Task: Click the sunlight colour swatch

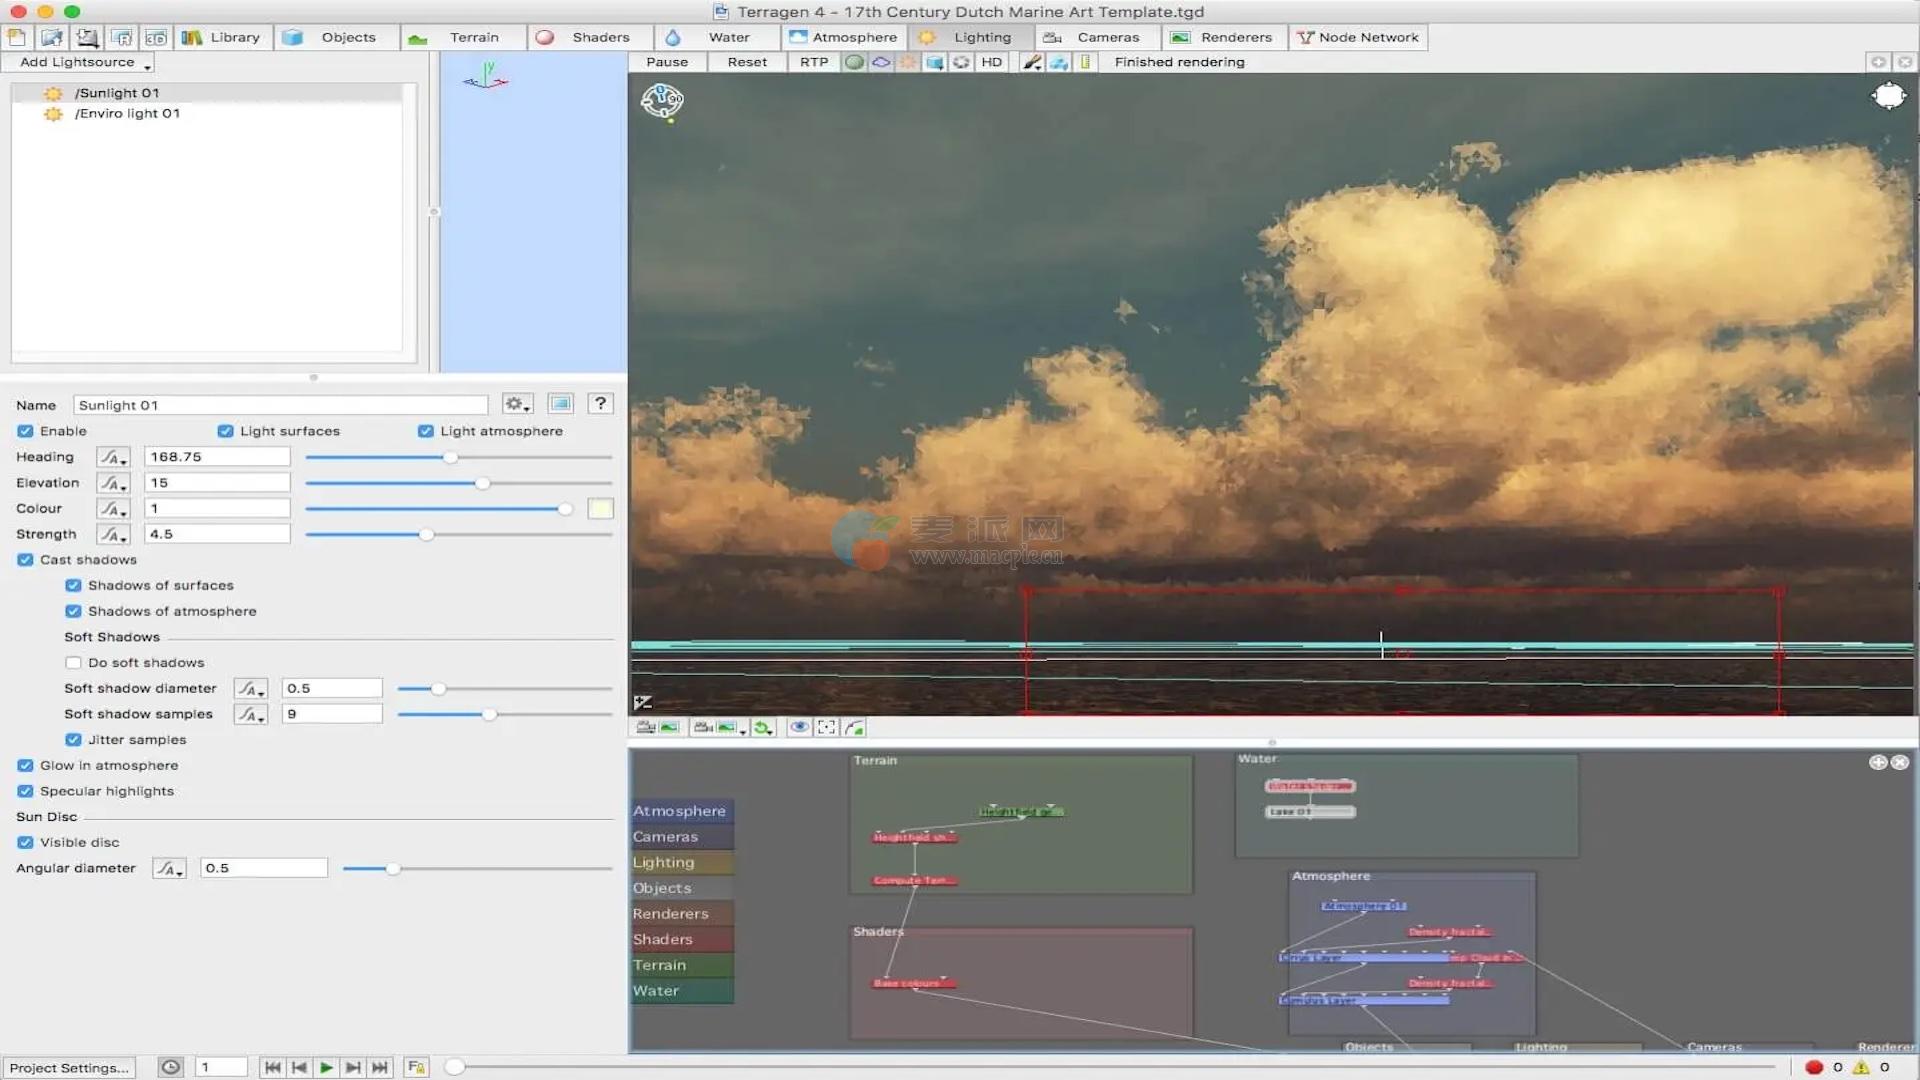Action: (600, 509)
